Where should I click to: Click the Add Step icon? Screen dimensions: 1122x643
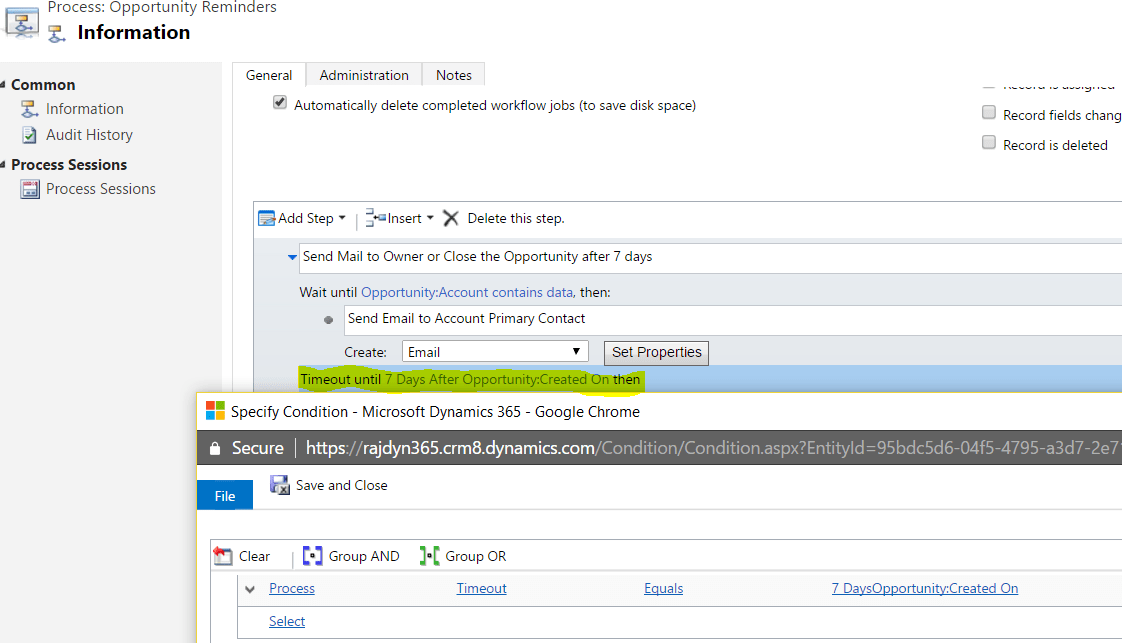pyautogui.click(x=266, y=218)
